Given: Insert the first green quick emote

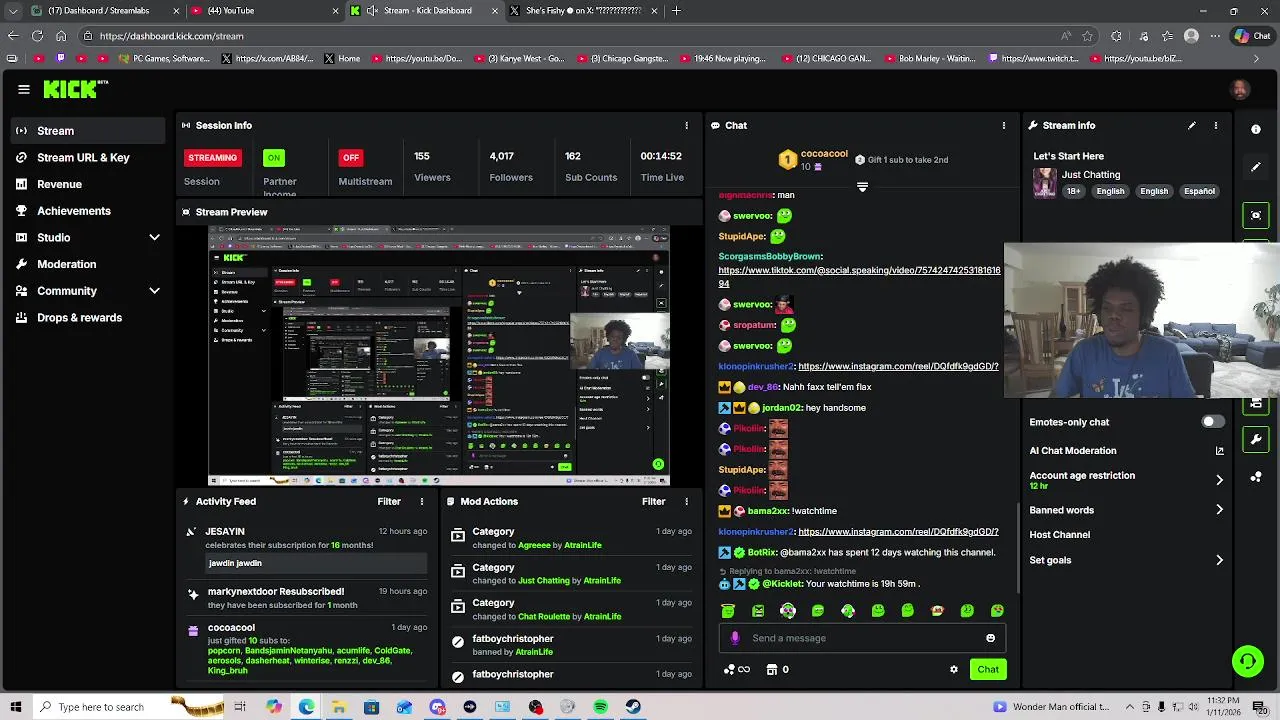Looking at the screenshot, I should (x=728, y=611).
